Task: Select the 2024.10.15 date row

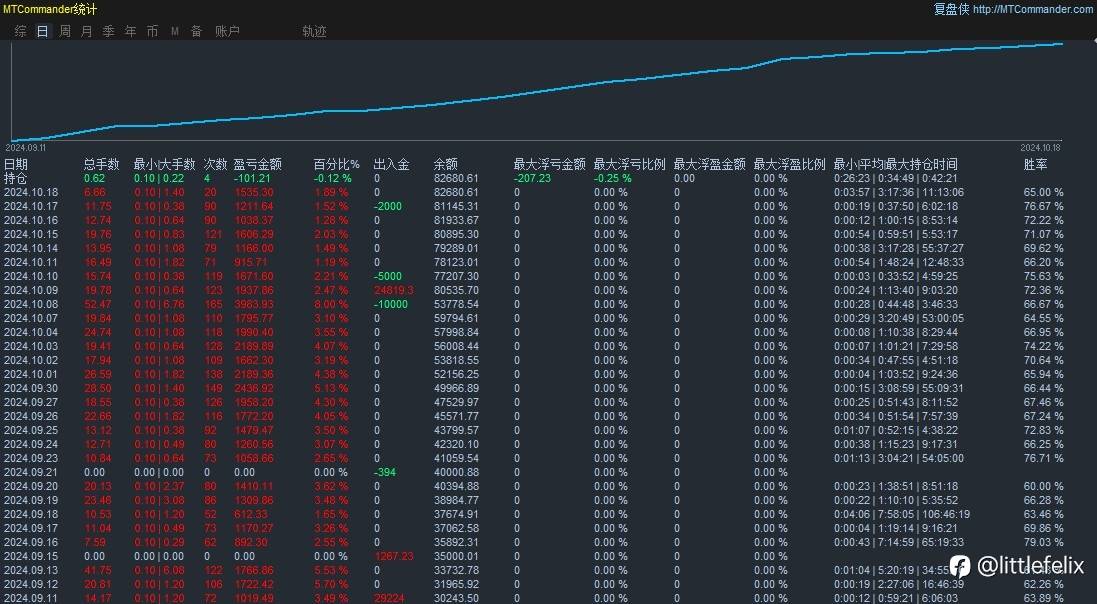Action: [31, 234]
